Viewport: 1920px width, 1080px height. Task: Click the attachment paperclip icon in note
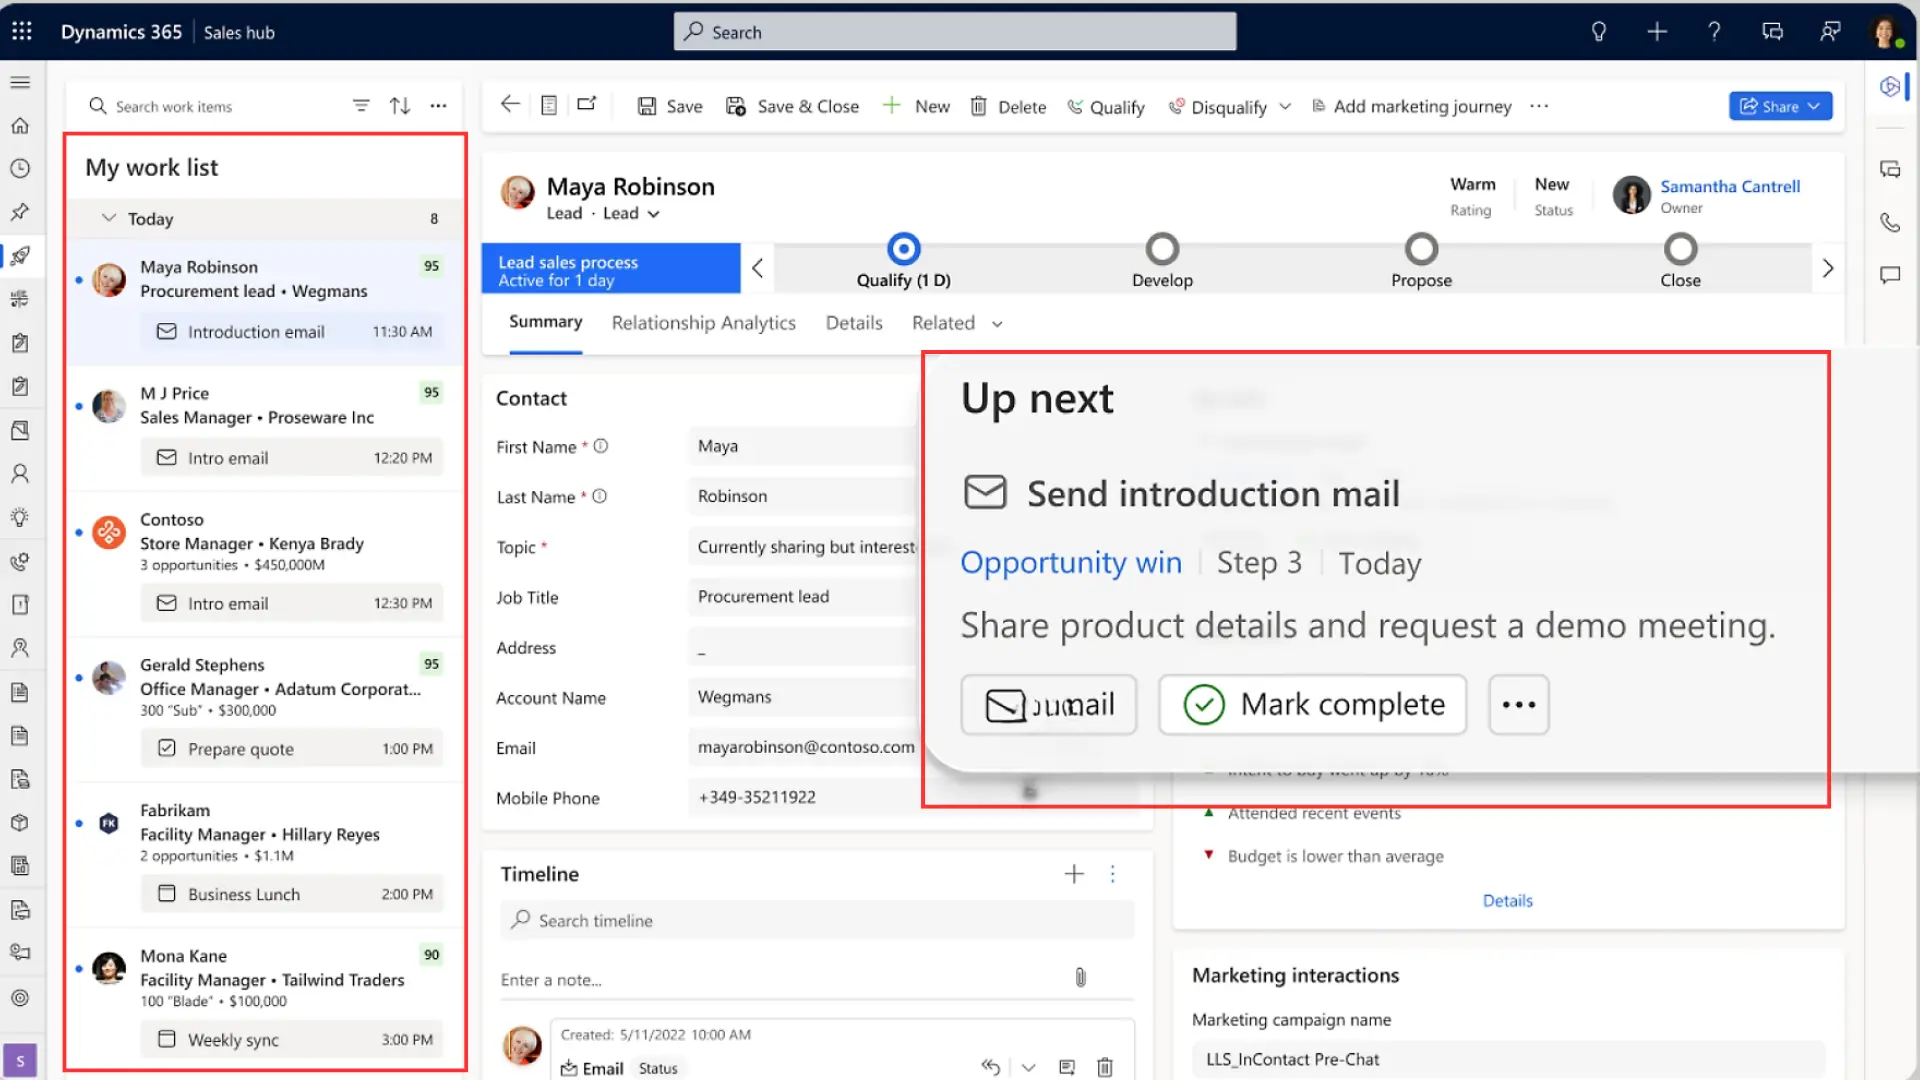(1080, 977)
